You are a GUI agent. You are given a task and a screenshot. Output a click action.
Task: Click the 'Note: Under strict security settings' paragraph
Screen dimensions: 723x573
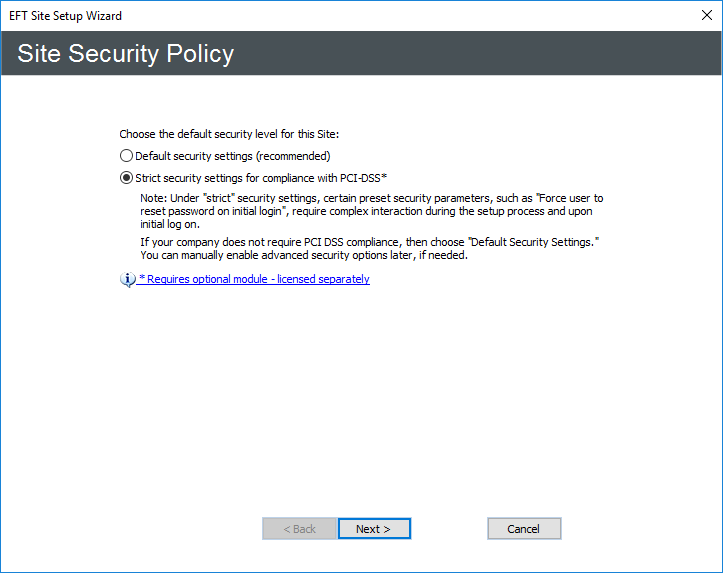[371, 211]
